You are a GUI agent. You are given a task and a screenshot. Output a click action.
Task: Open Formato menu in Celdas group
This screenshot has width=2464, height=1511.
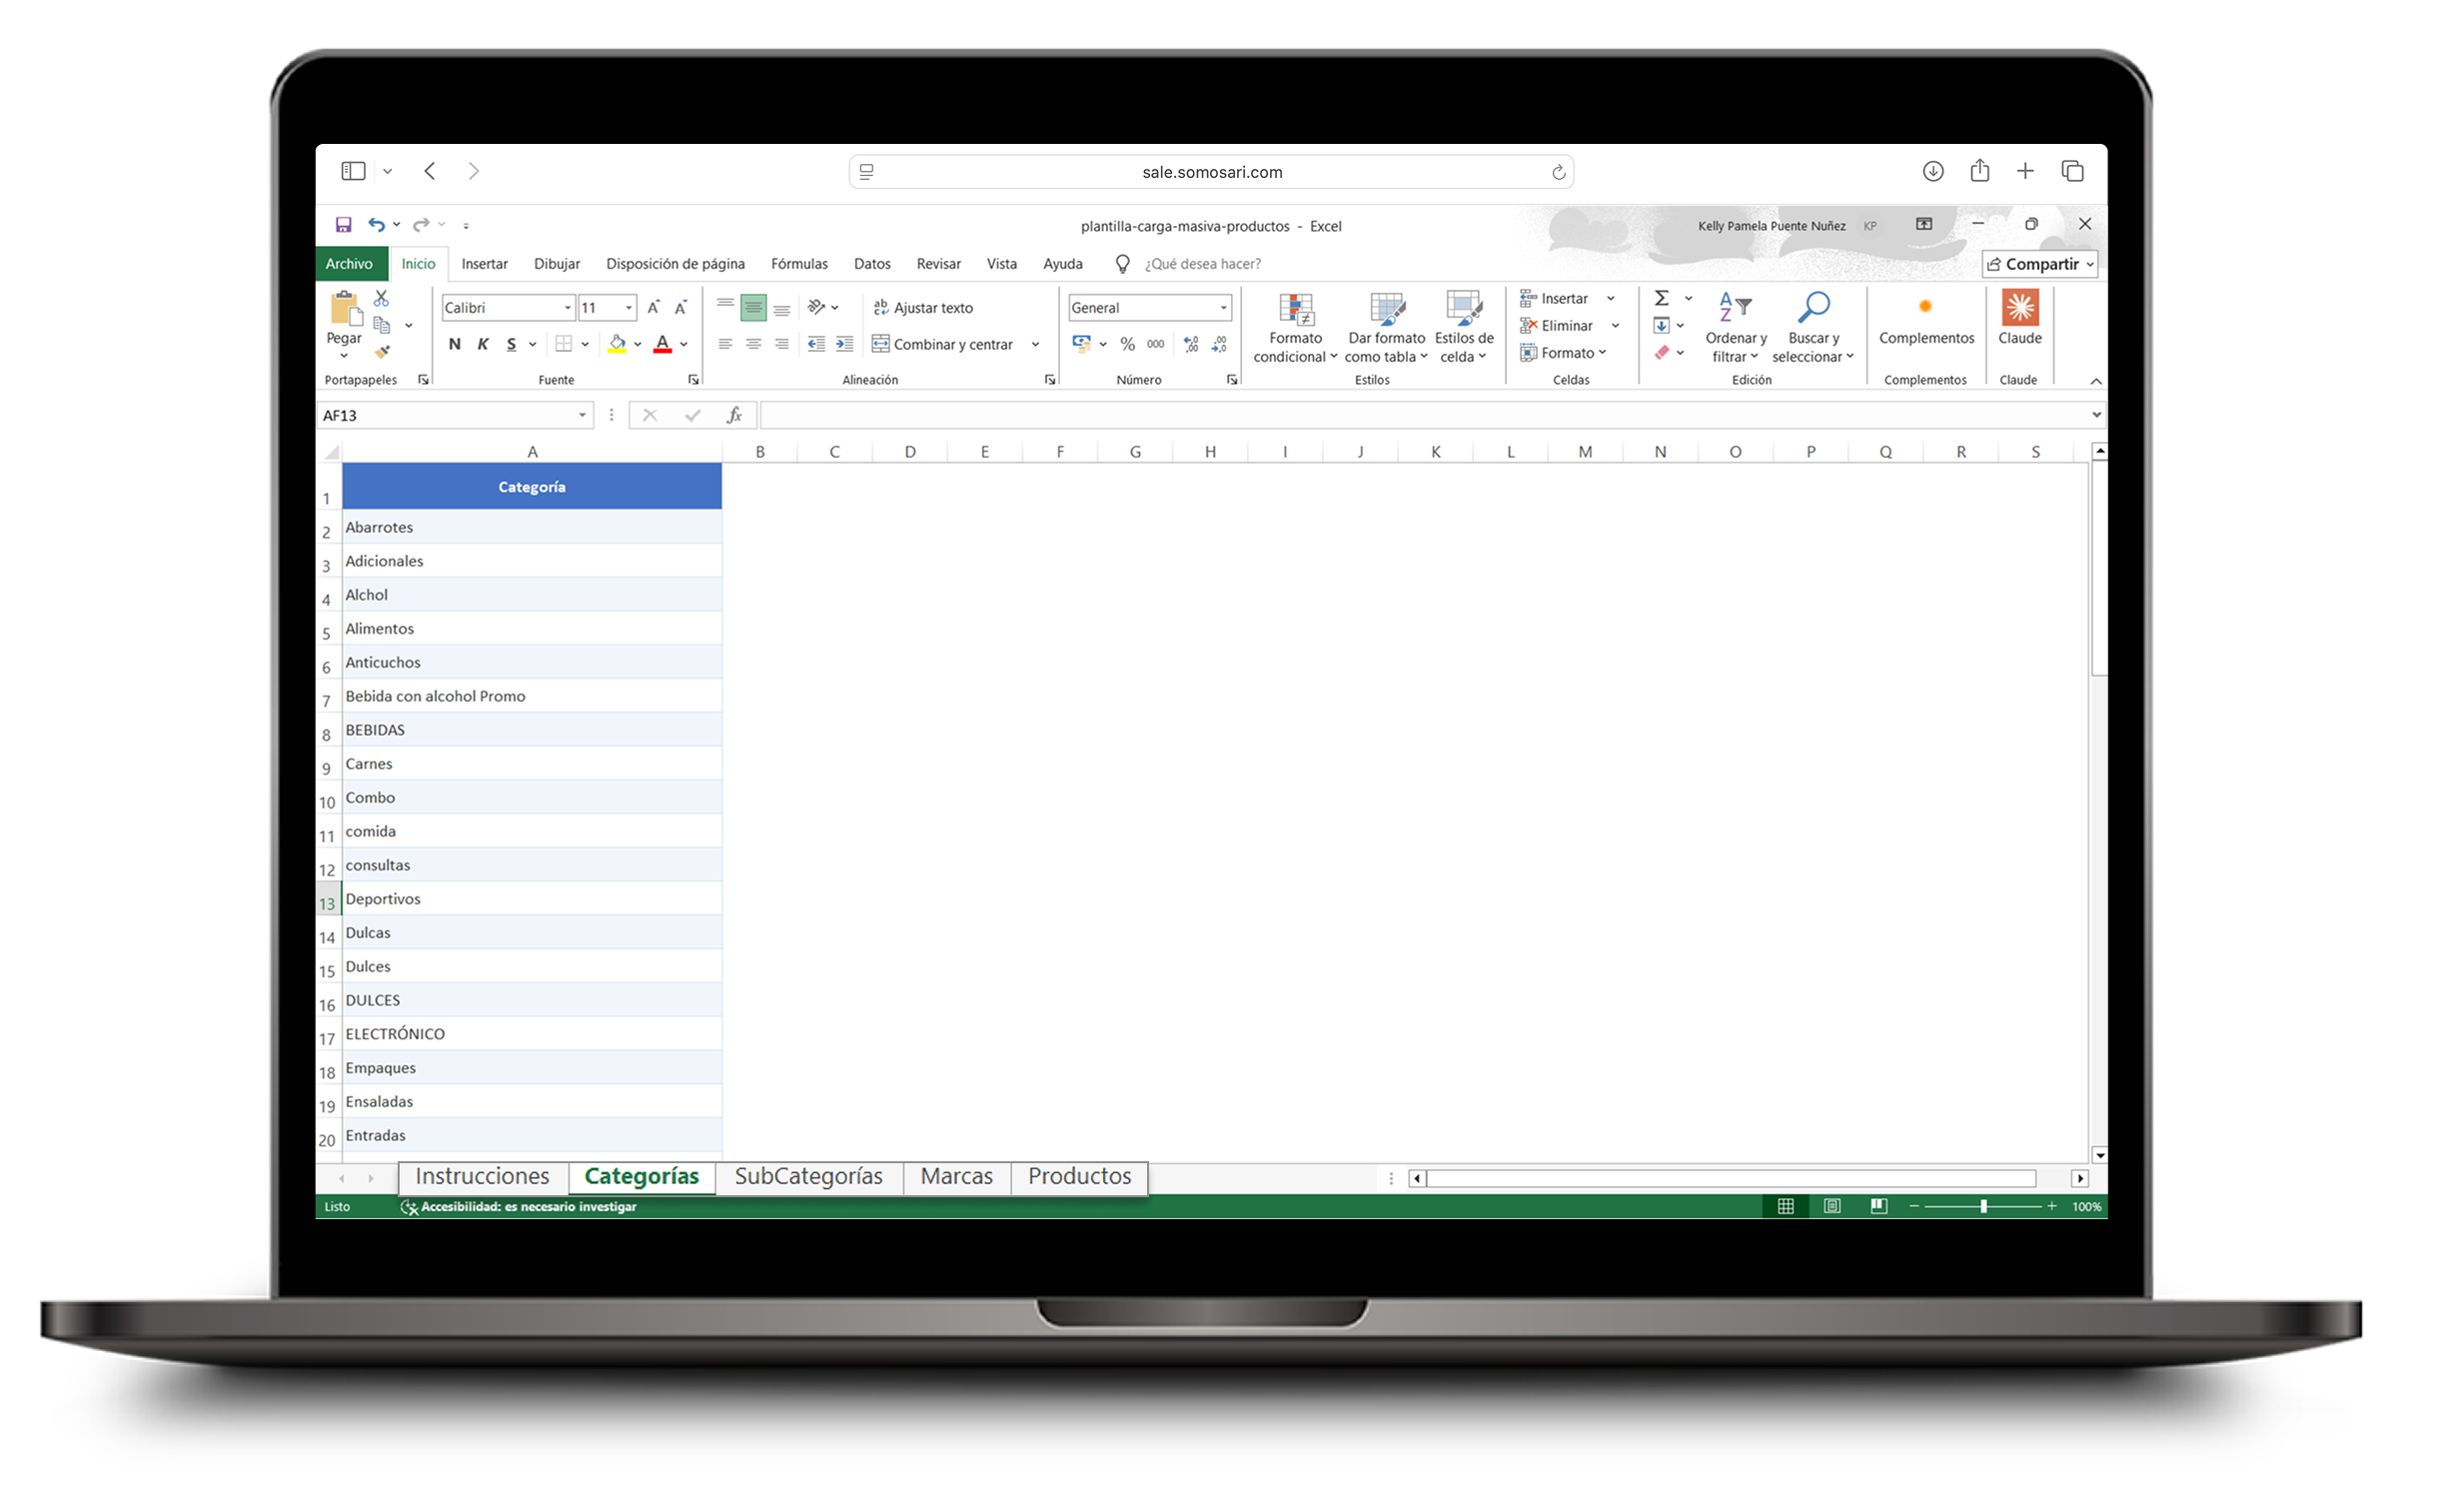1564,353
